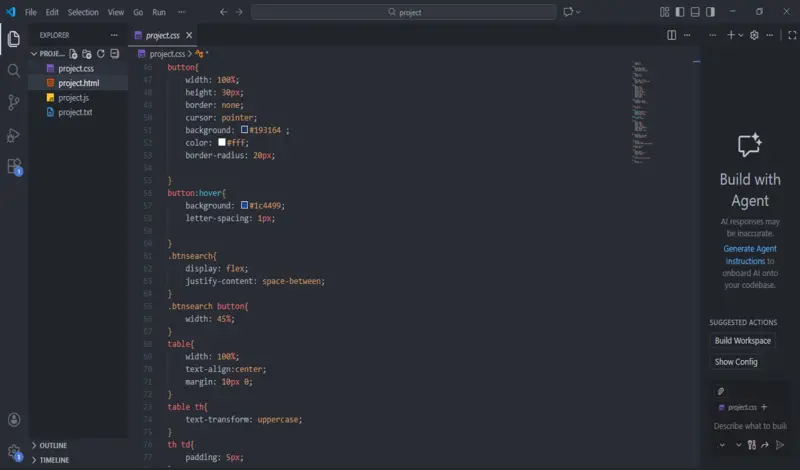The image size is (800, 470).
Task: Click the VS Code logo icon
Action: (11, 12)
